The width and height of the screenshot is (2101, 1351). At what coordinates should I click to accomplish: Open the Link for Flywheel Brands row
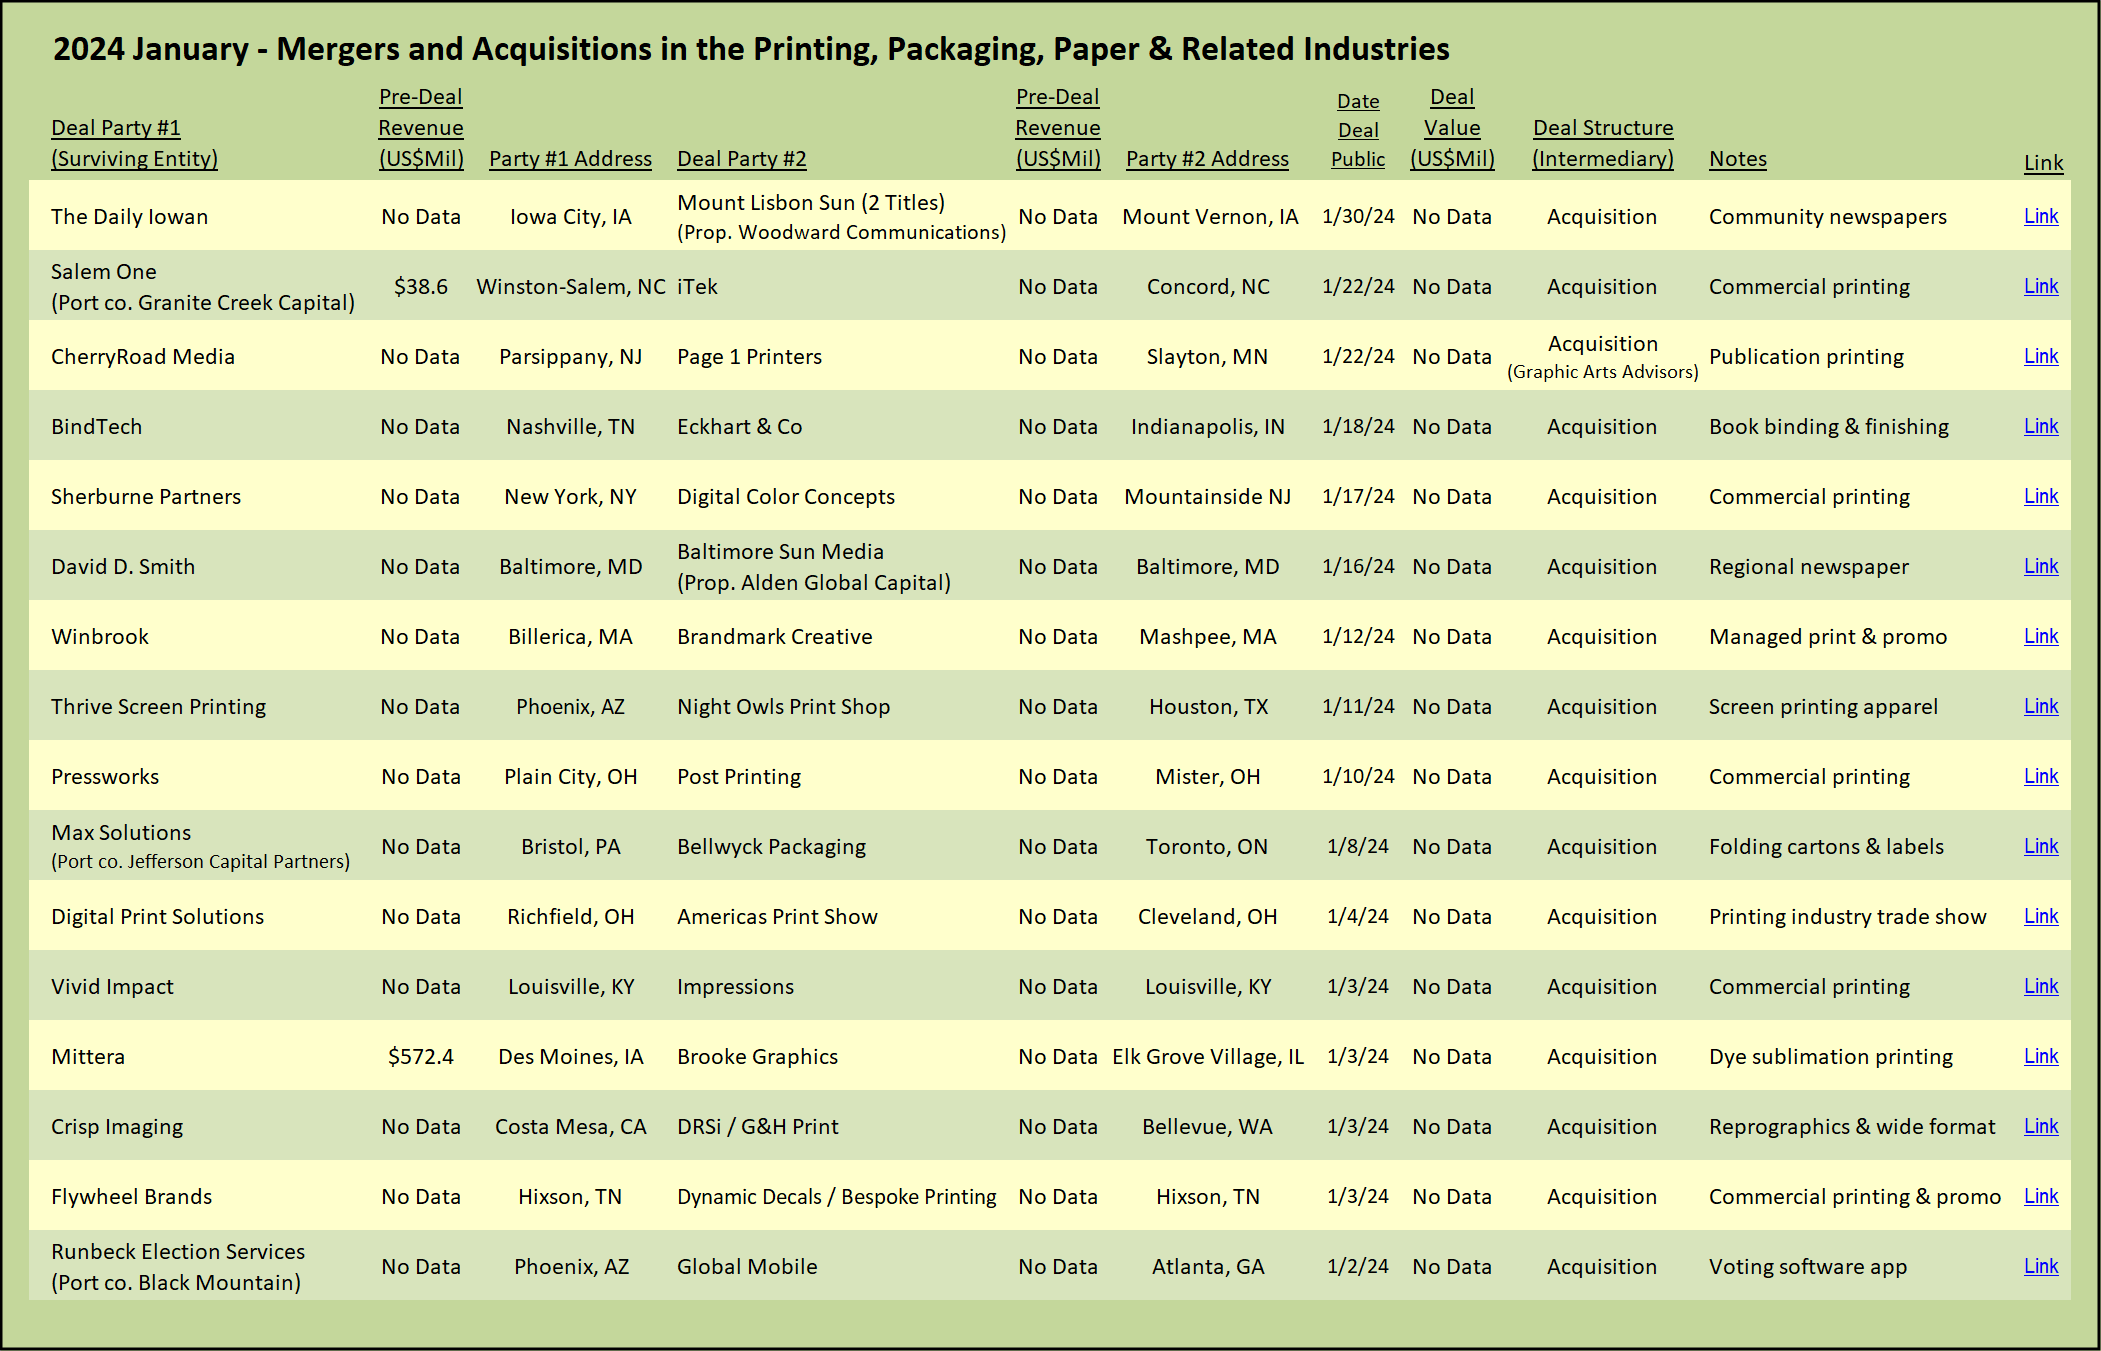(2041, 1196)
